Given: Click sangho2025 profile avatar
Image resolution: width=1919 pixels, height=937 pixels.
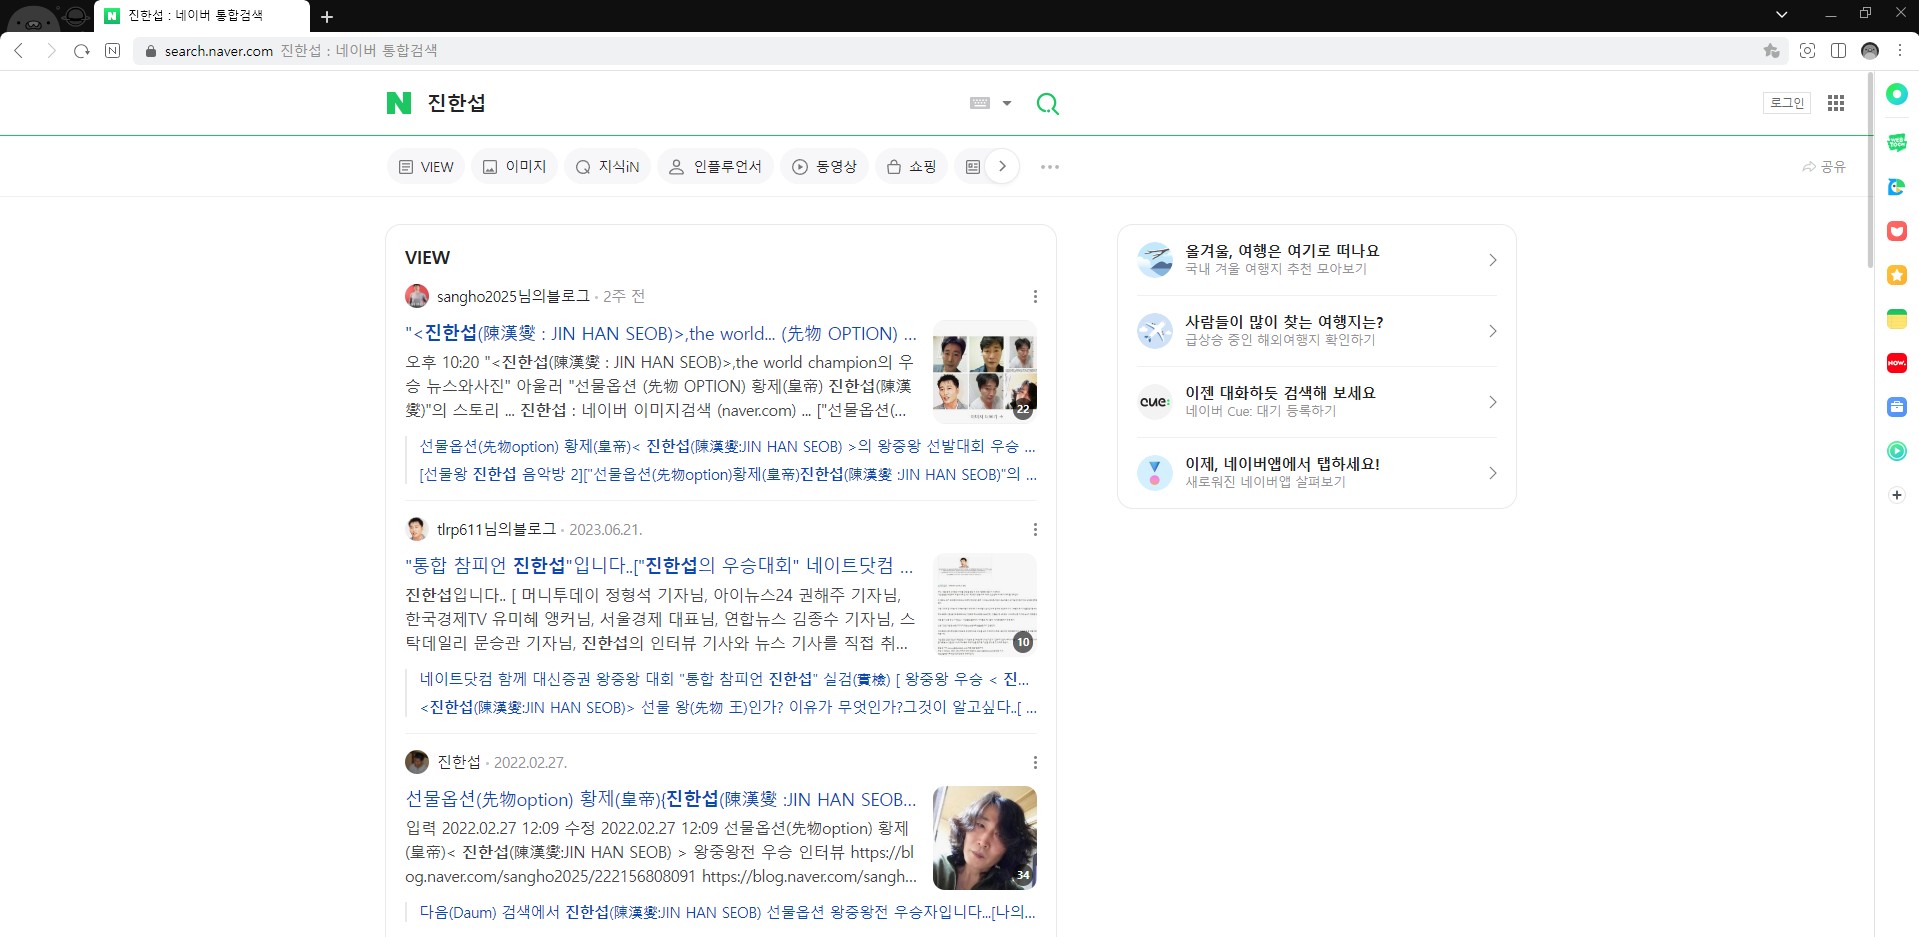Looking at the screenshot, I should [x=417, y=296].
